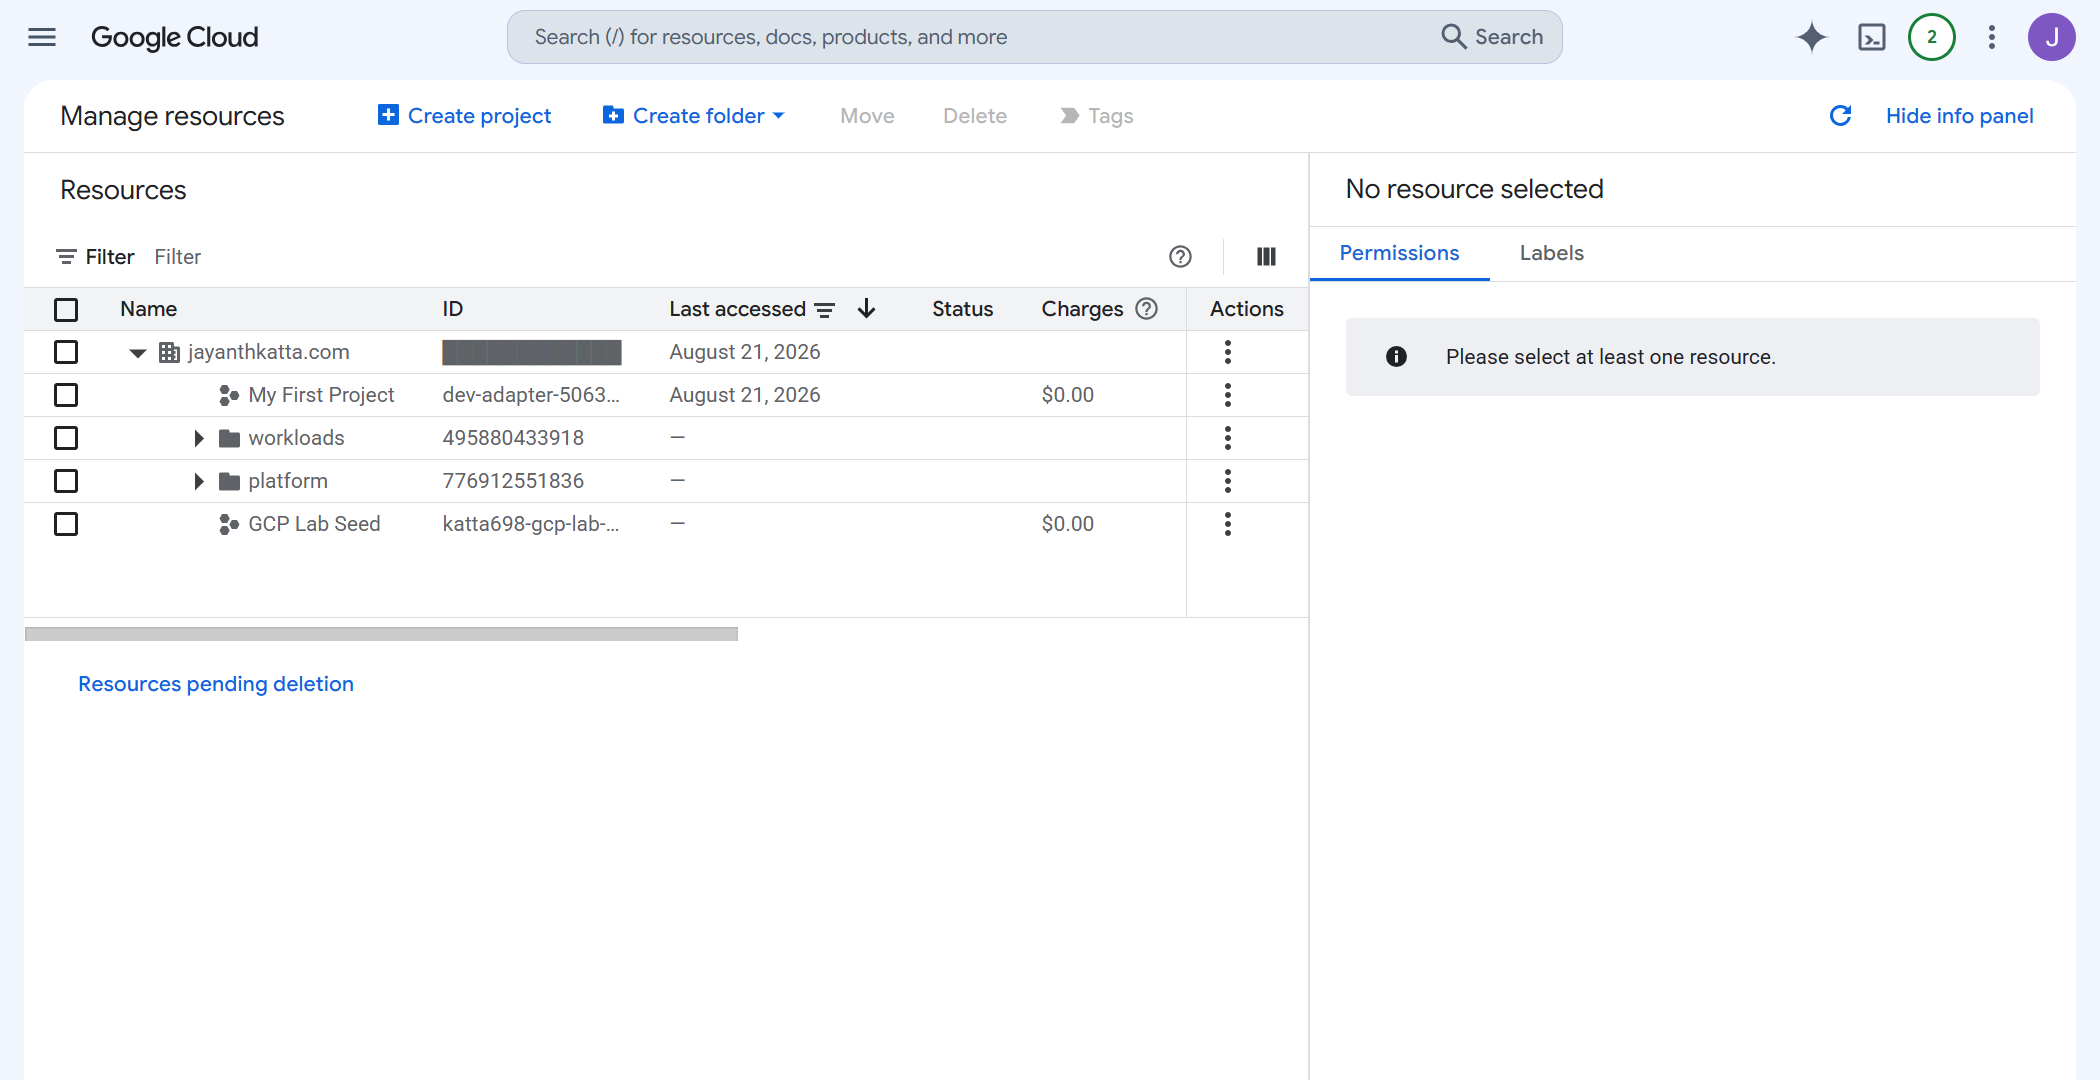Click the info icon in the Please select message
The image size is (2100, 1080).
(x=1396, y=357)
